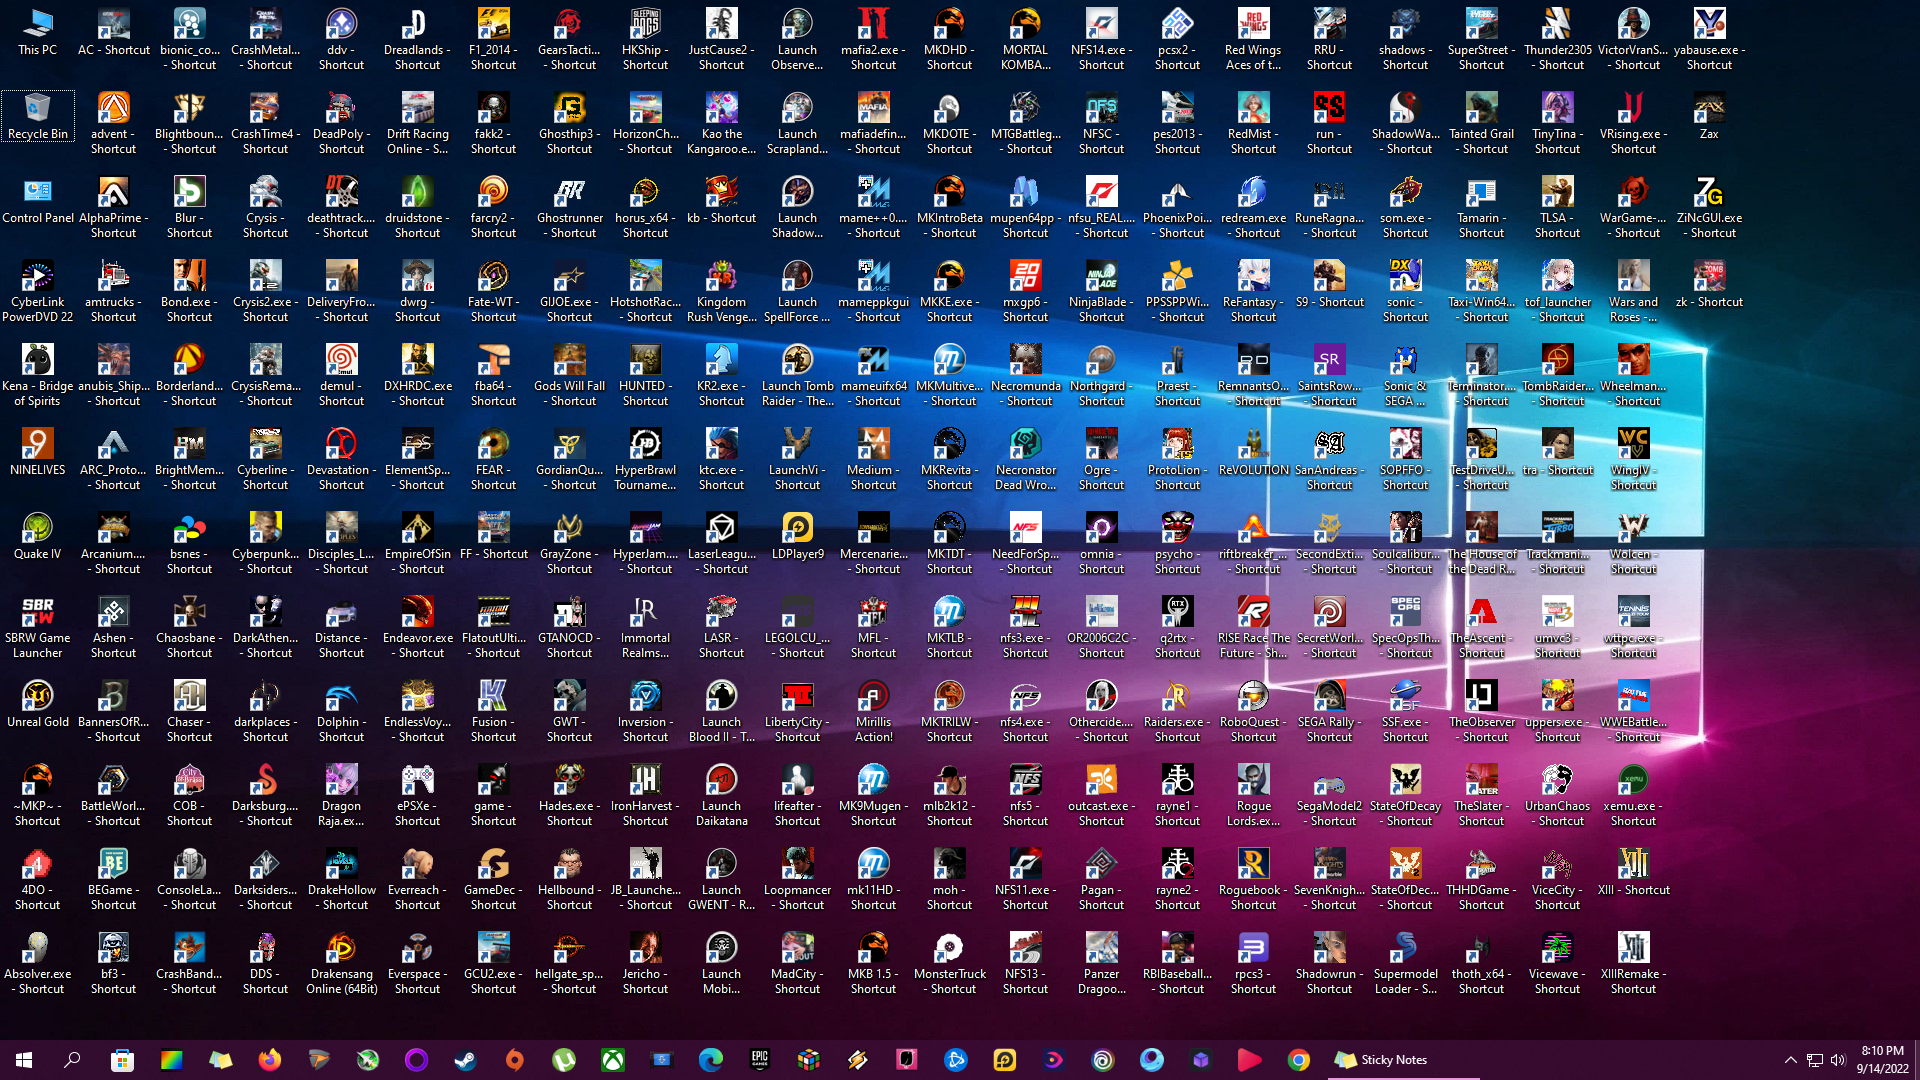Select Kingdom Rush Vengeance icon
1920x1080 pixels.
(722, 291)
